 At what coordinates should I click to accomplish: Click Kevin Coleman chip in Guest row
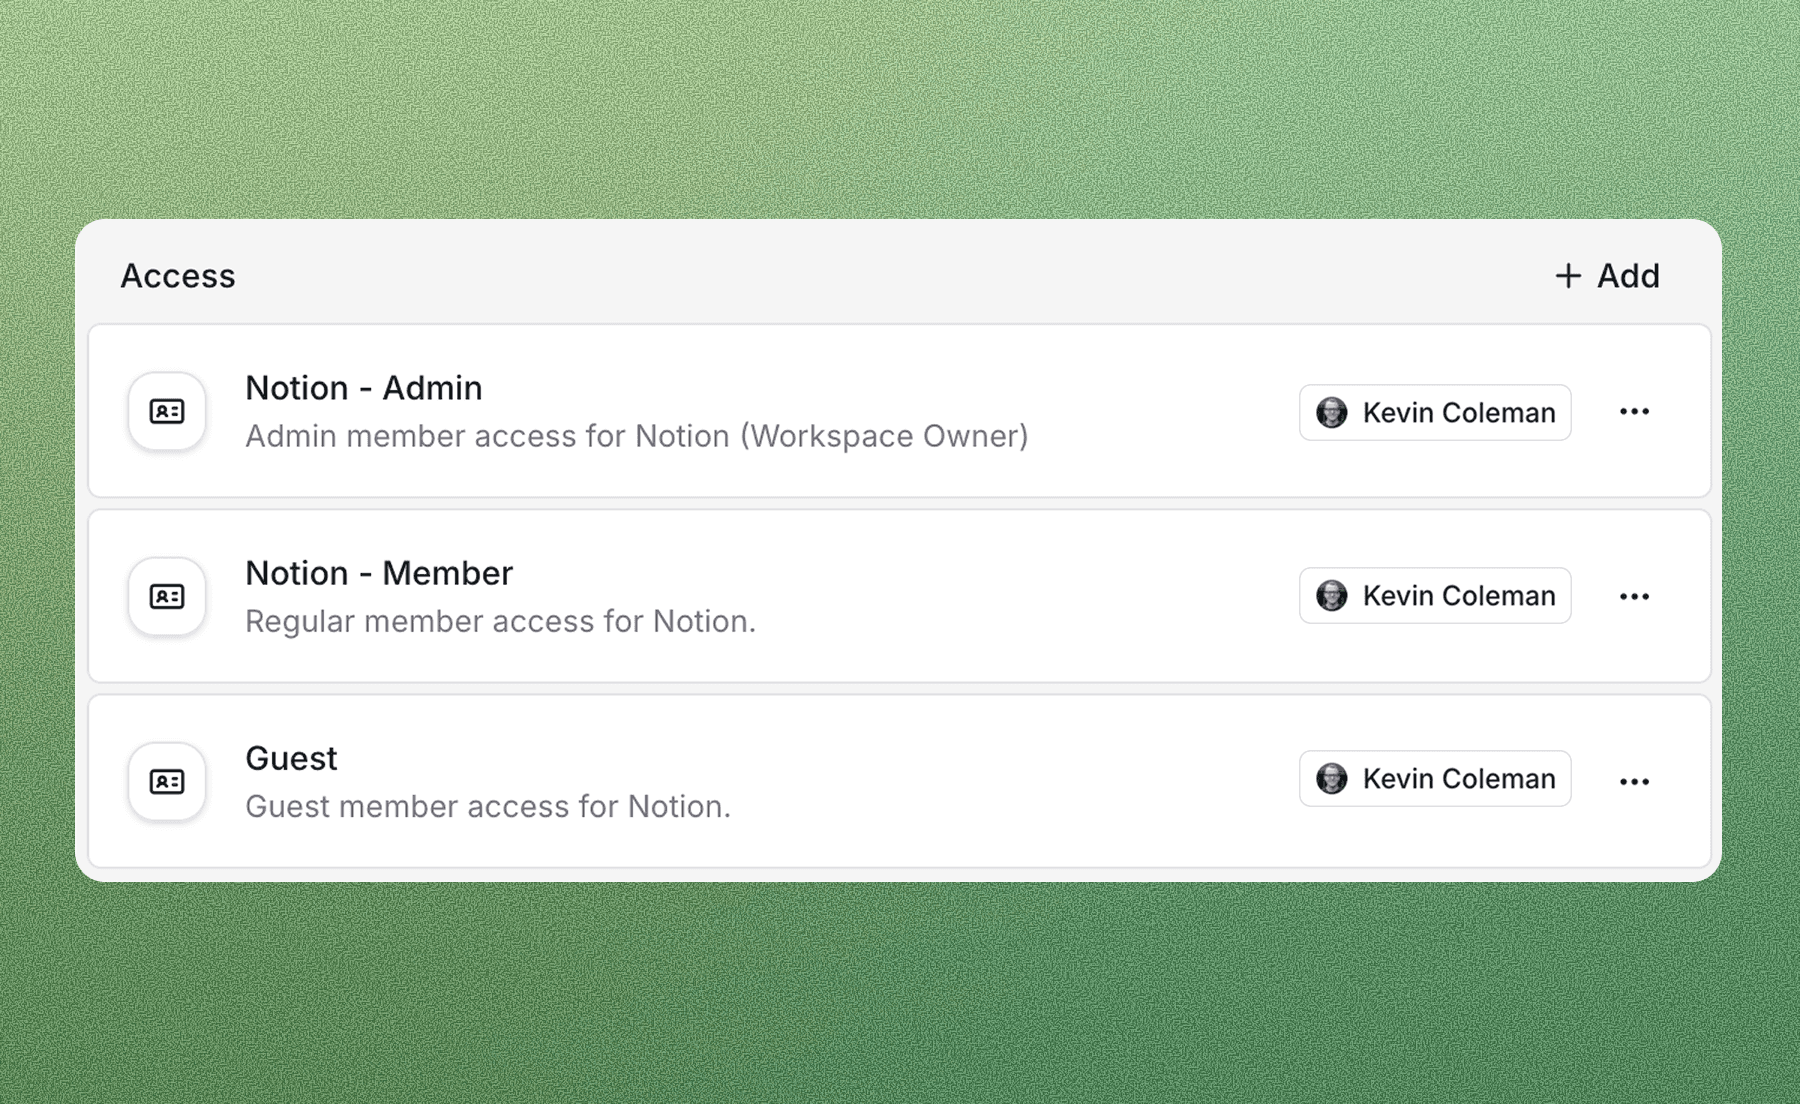coord(1435,778)
